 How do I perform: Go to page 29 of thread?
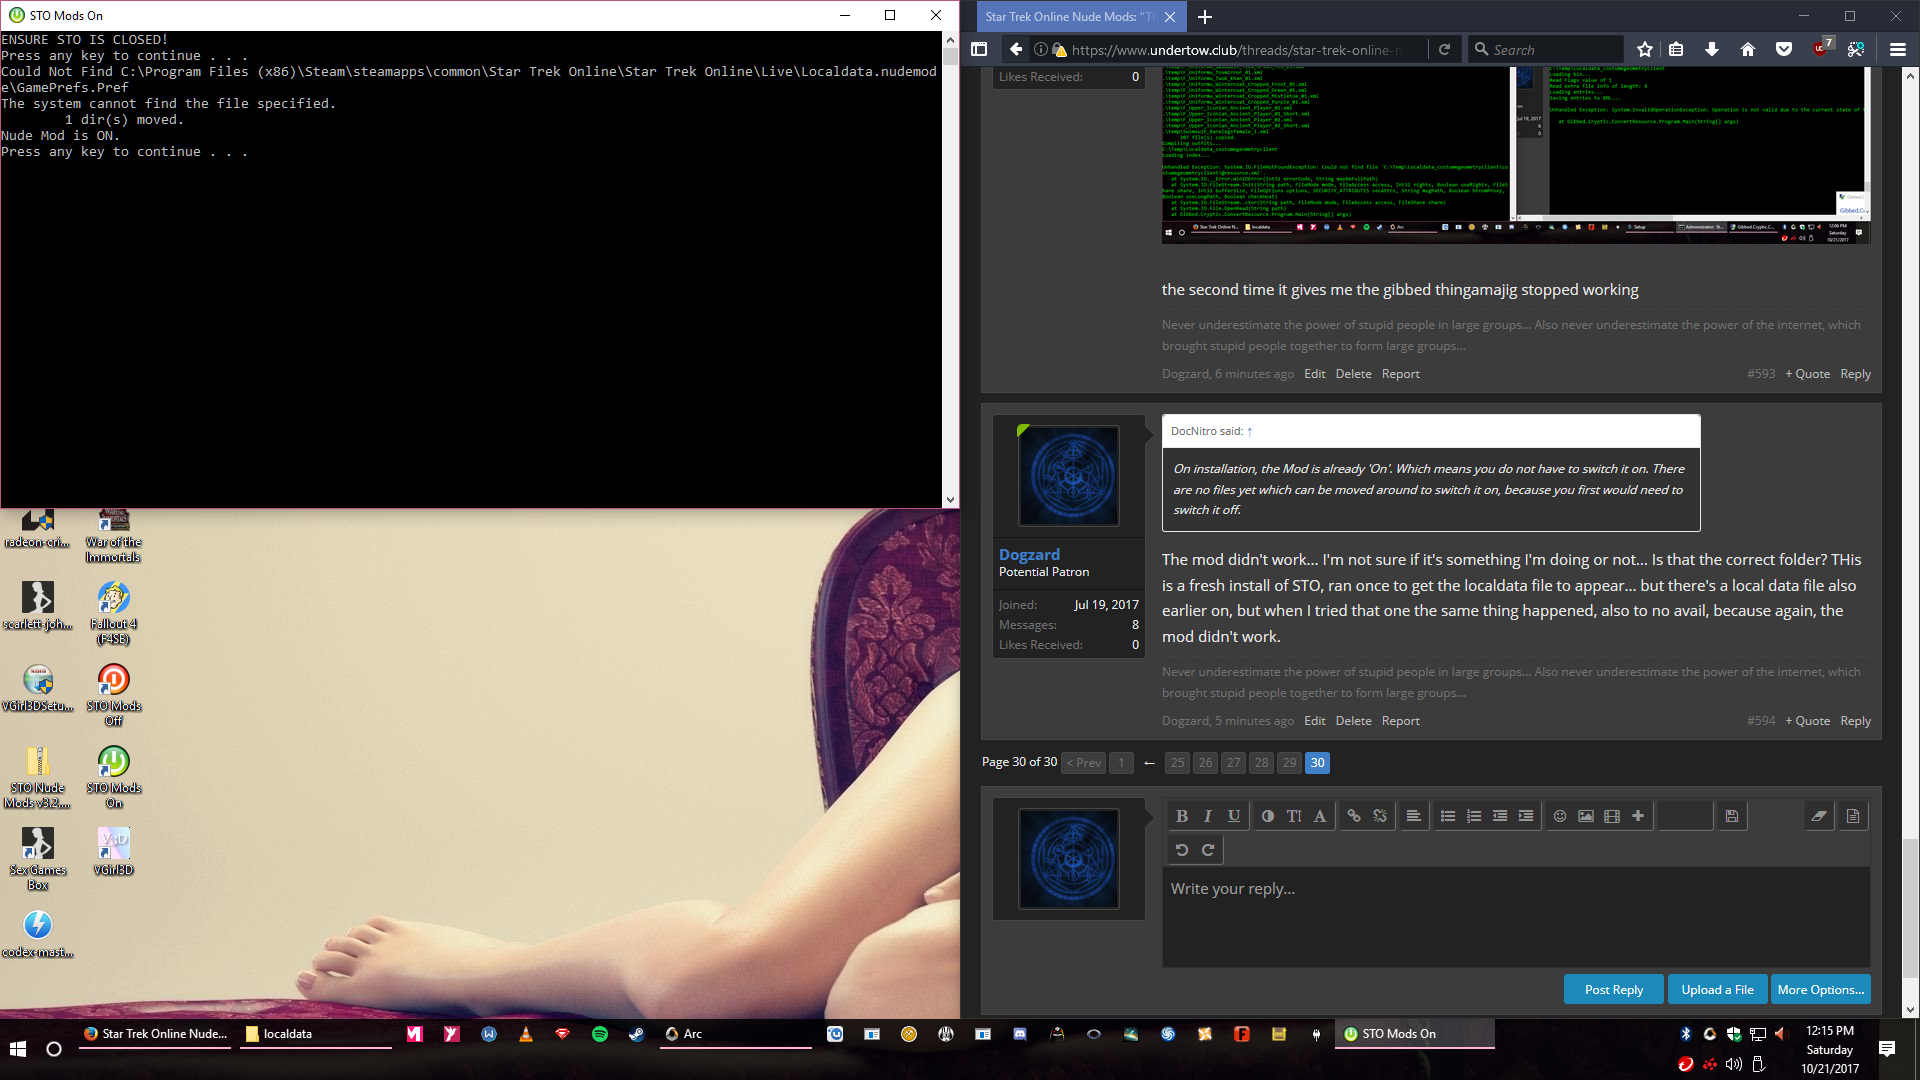[x=1290, y=763]
